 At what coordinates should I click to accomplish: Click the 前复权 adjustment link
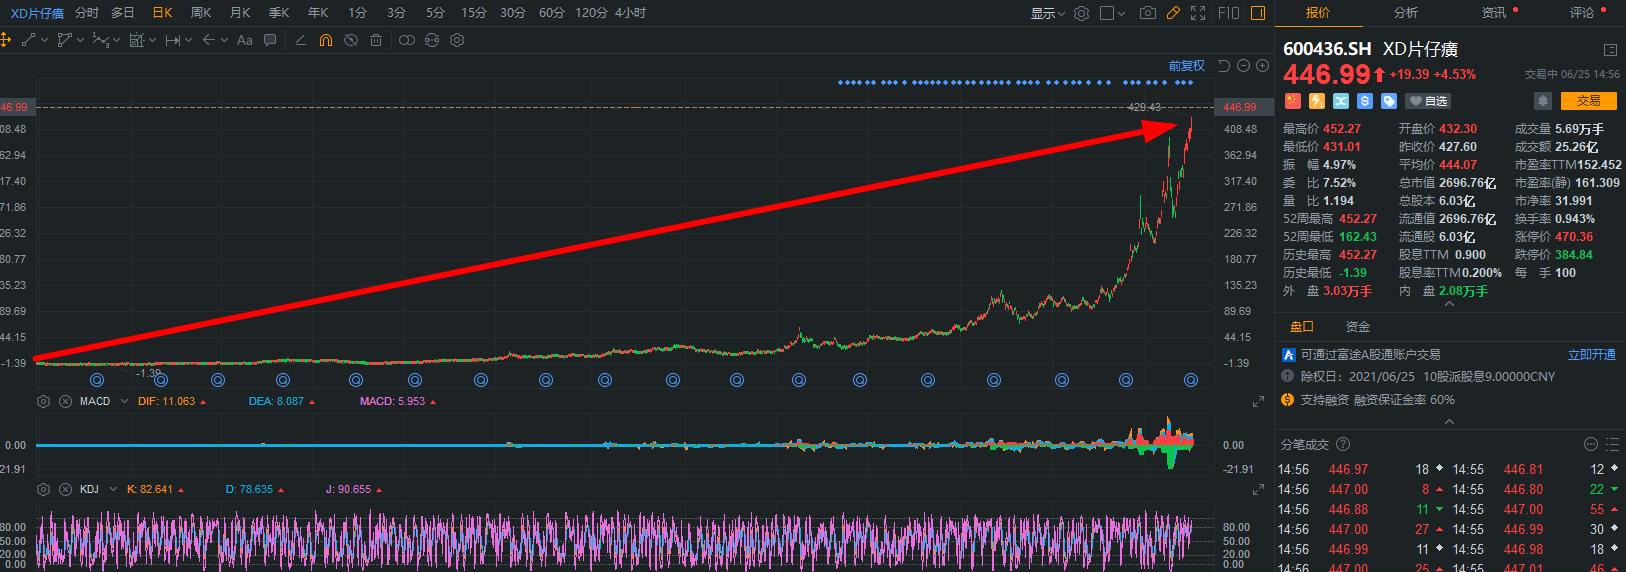coord(1186,66)
